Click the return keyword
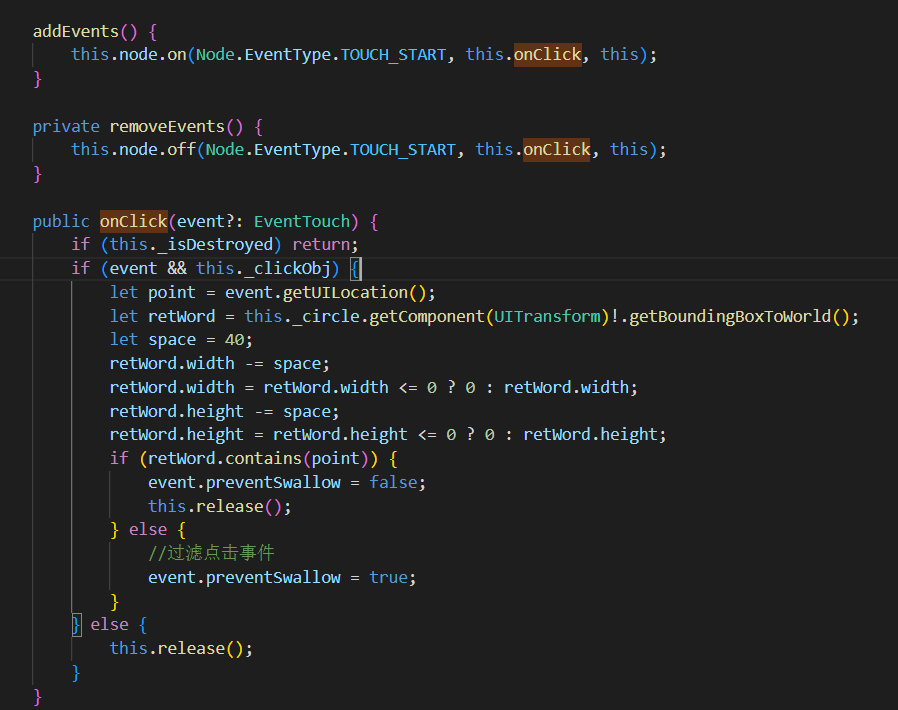Screen dimensions: 898x710 (x=321, y=244)
